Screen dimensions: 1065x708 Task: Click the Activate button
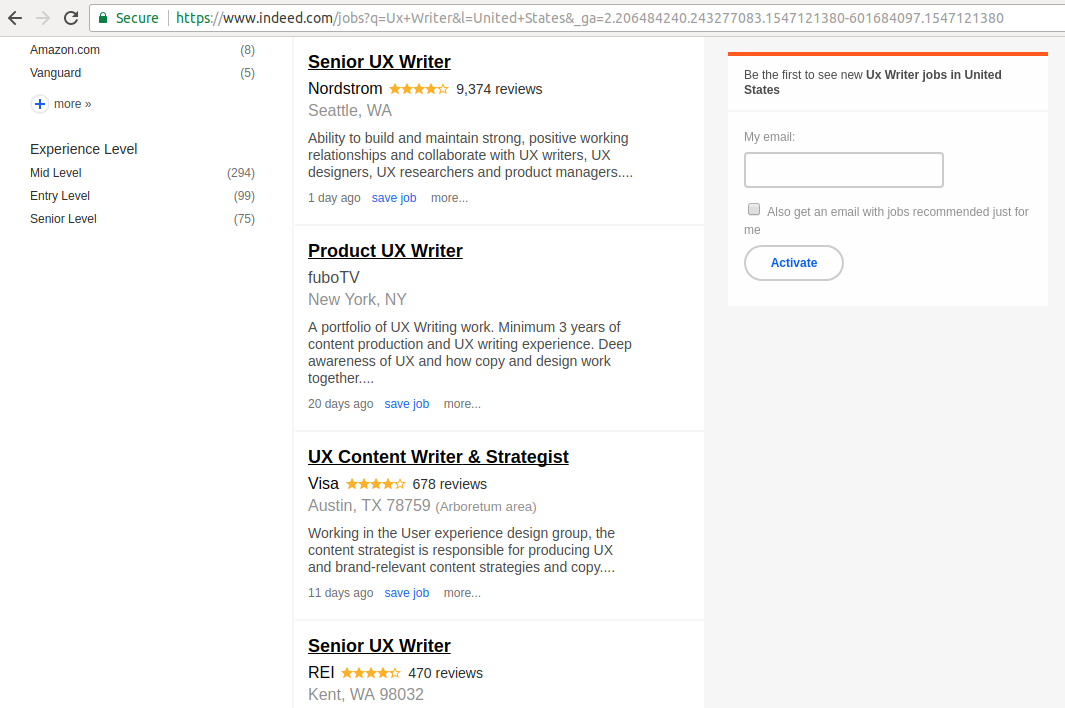tap(793, 263)
